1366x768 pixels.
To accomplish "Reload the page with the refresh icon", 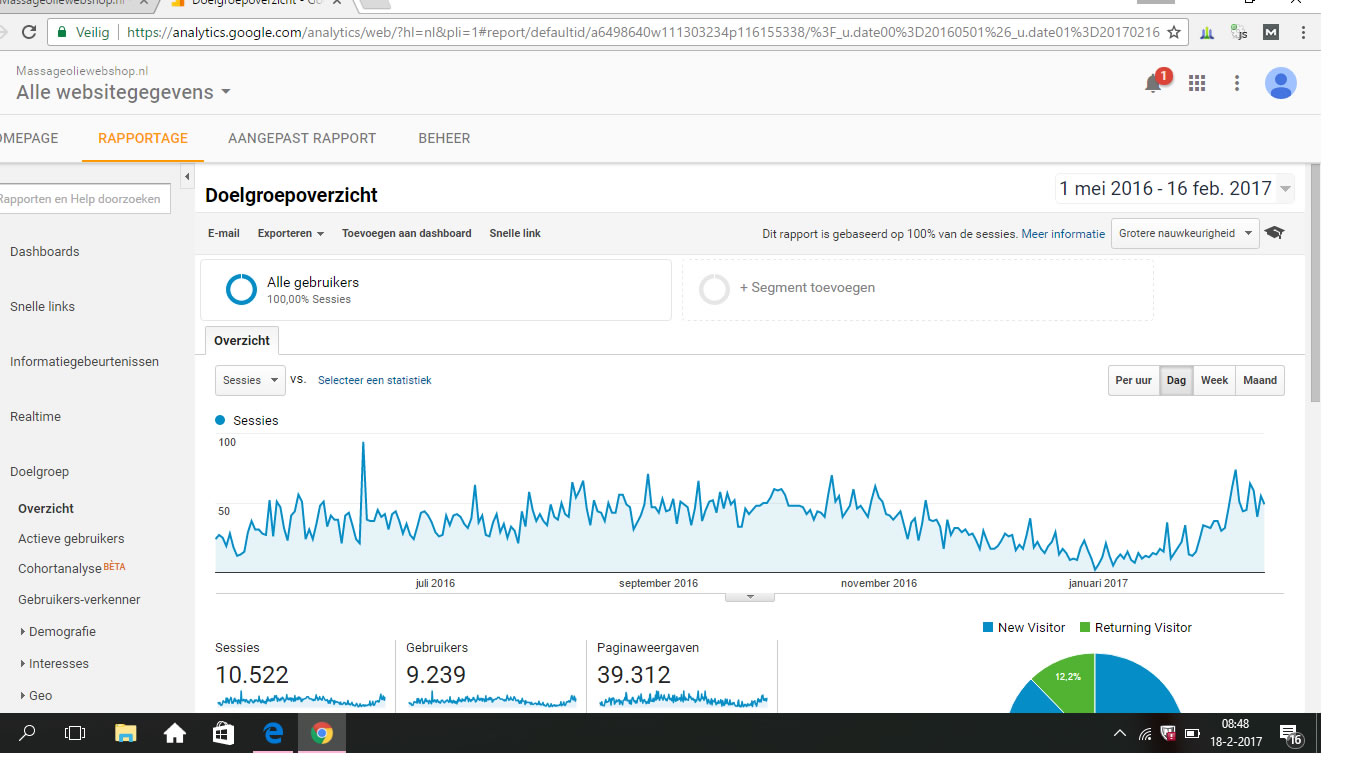I will coord(29,32).
